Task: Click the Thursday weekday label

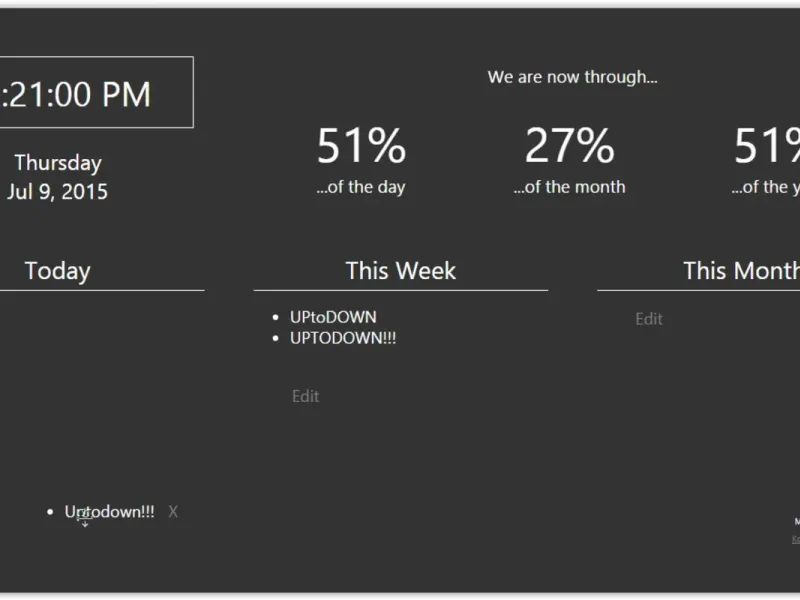Action: pyautogui.click(x=58, y=163)
